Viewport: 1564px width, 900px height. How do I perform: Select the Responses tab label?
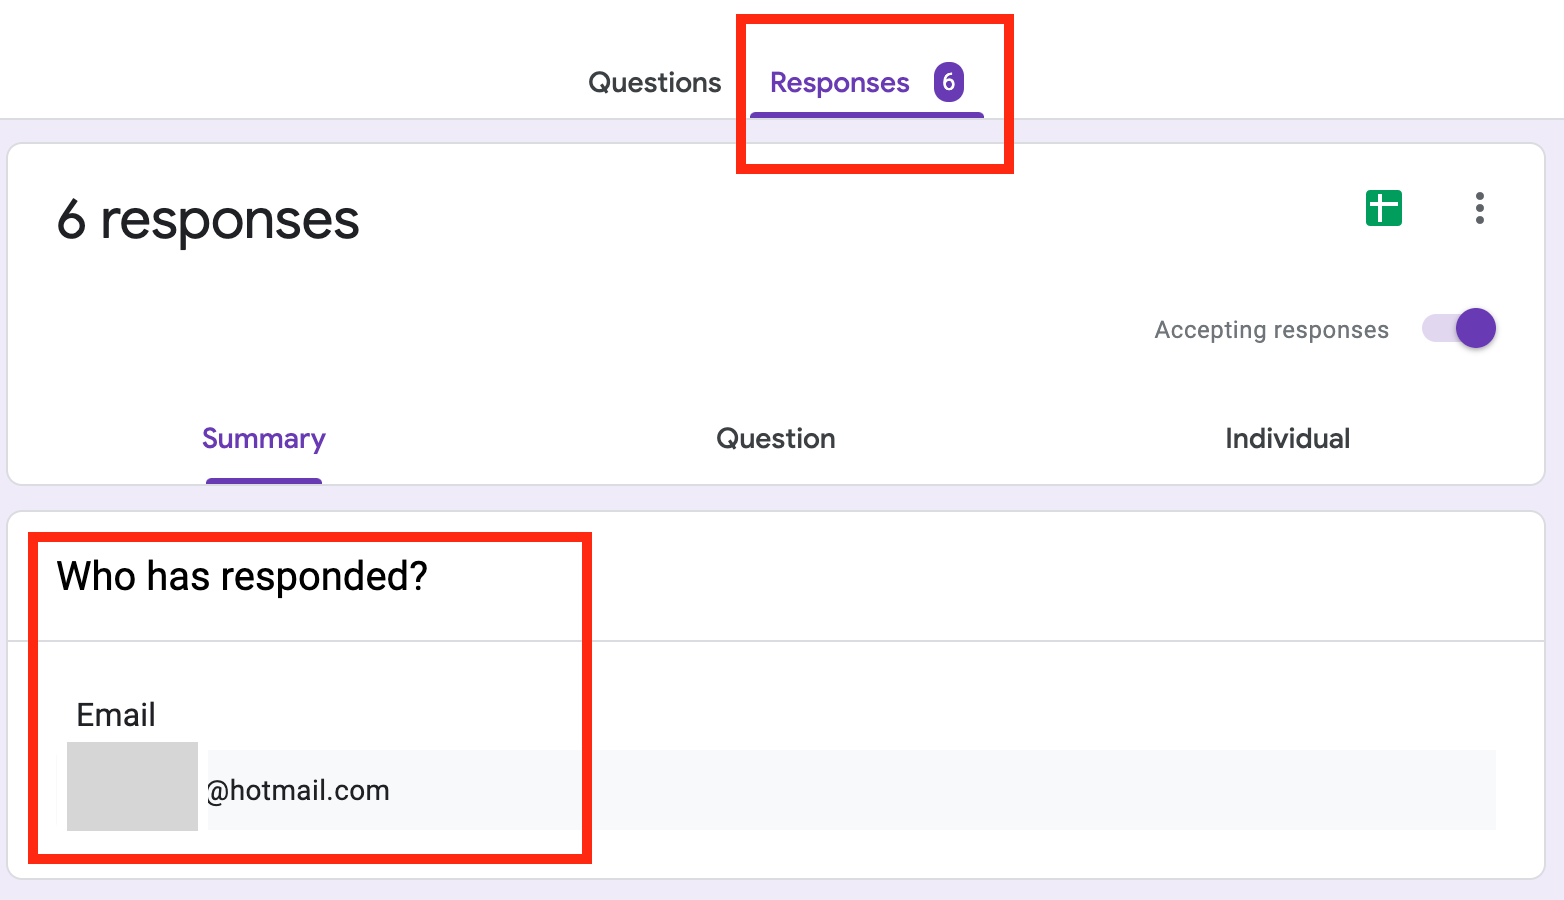[840, 83]
